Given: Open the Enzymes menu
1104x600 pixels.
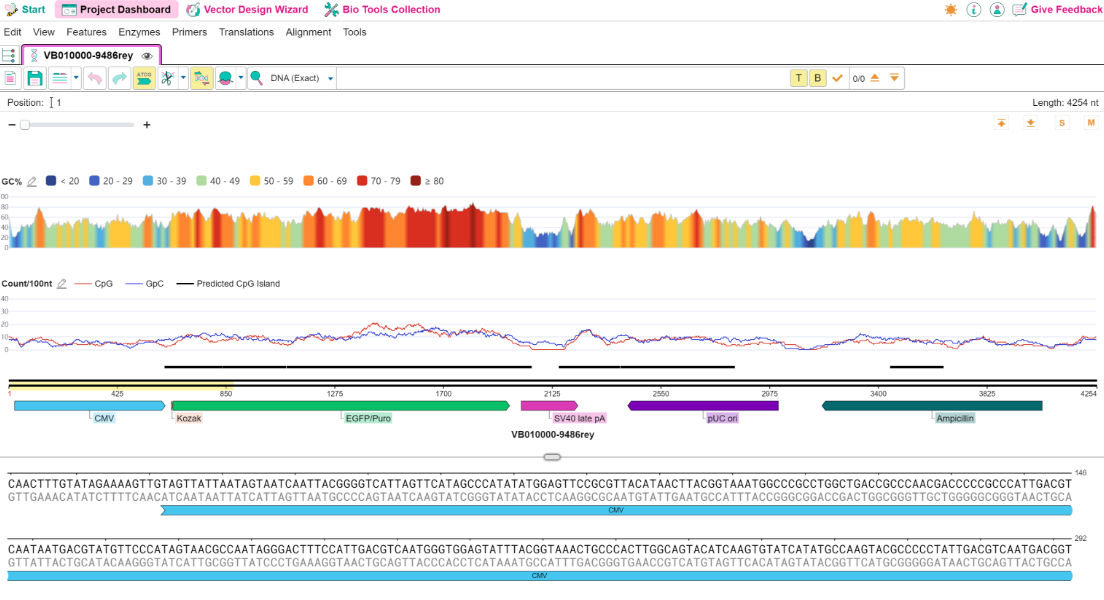Looking at the screenshot, I should click(x=139, y=32).
